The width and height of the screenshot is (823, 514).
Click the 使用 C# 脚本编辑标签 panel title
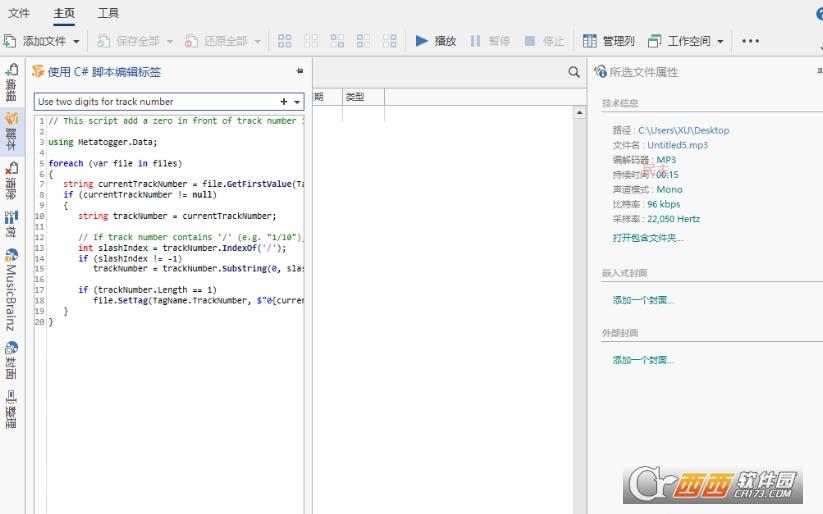pos(104,72)
